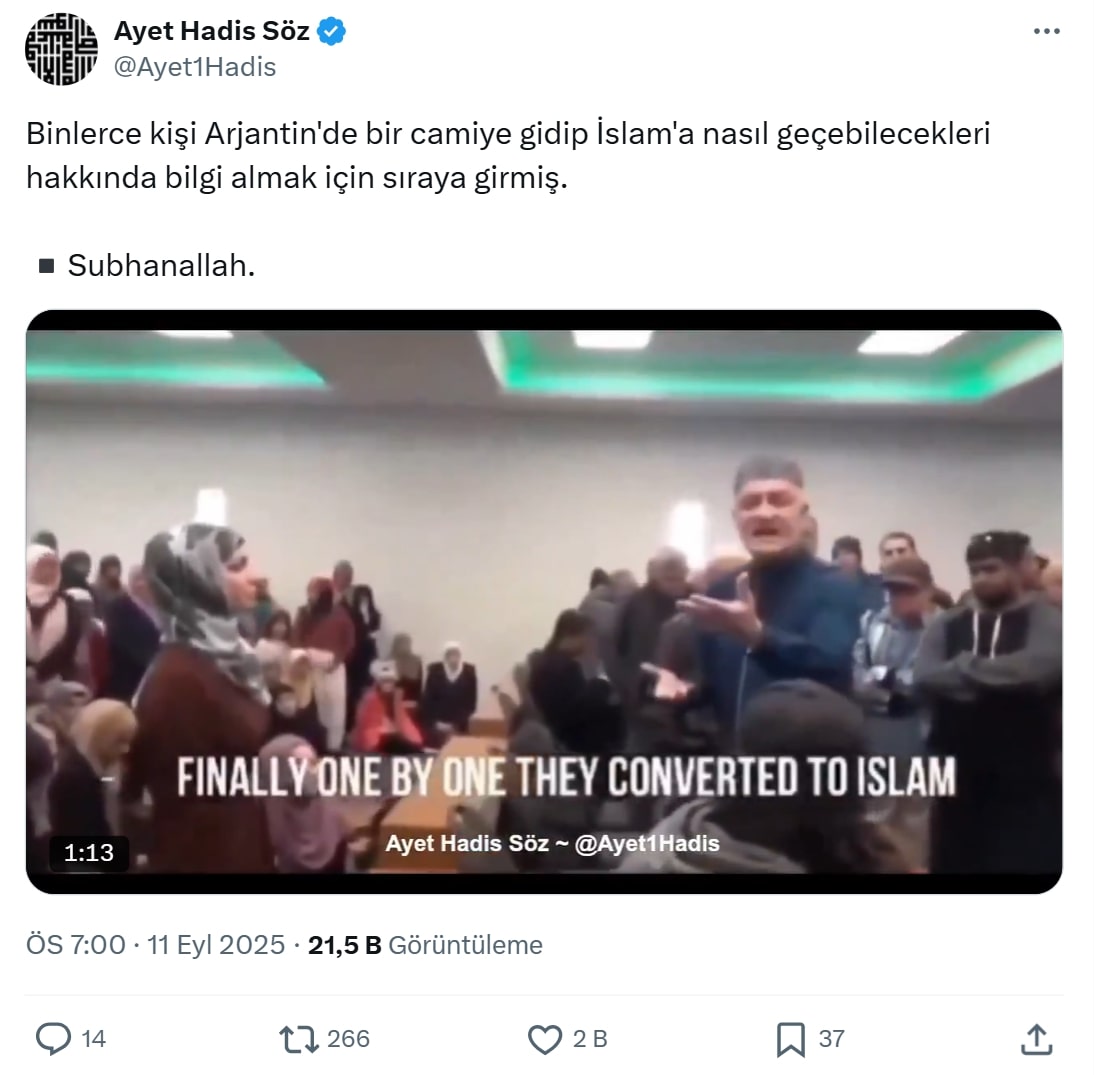The height and width of the screenshot is (1075, 1094).
Task: Click the 37 bookmarks count
Action: coord(832,1039)
